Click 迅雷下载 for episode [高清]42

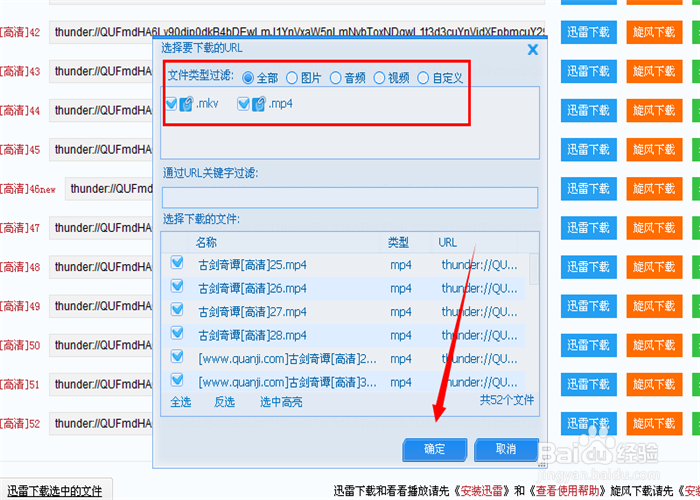[x=589, y=32]
